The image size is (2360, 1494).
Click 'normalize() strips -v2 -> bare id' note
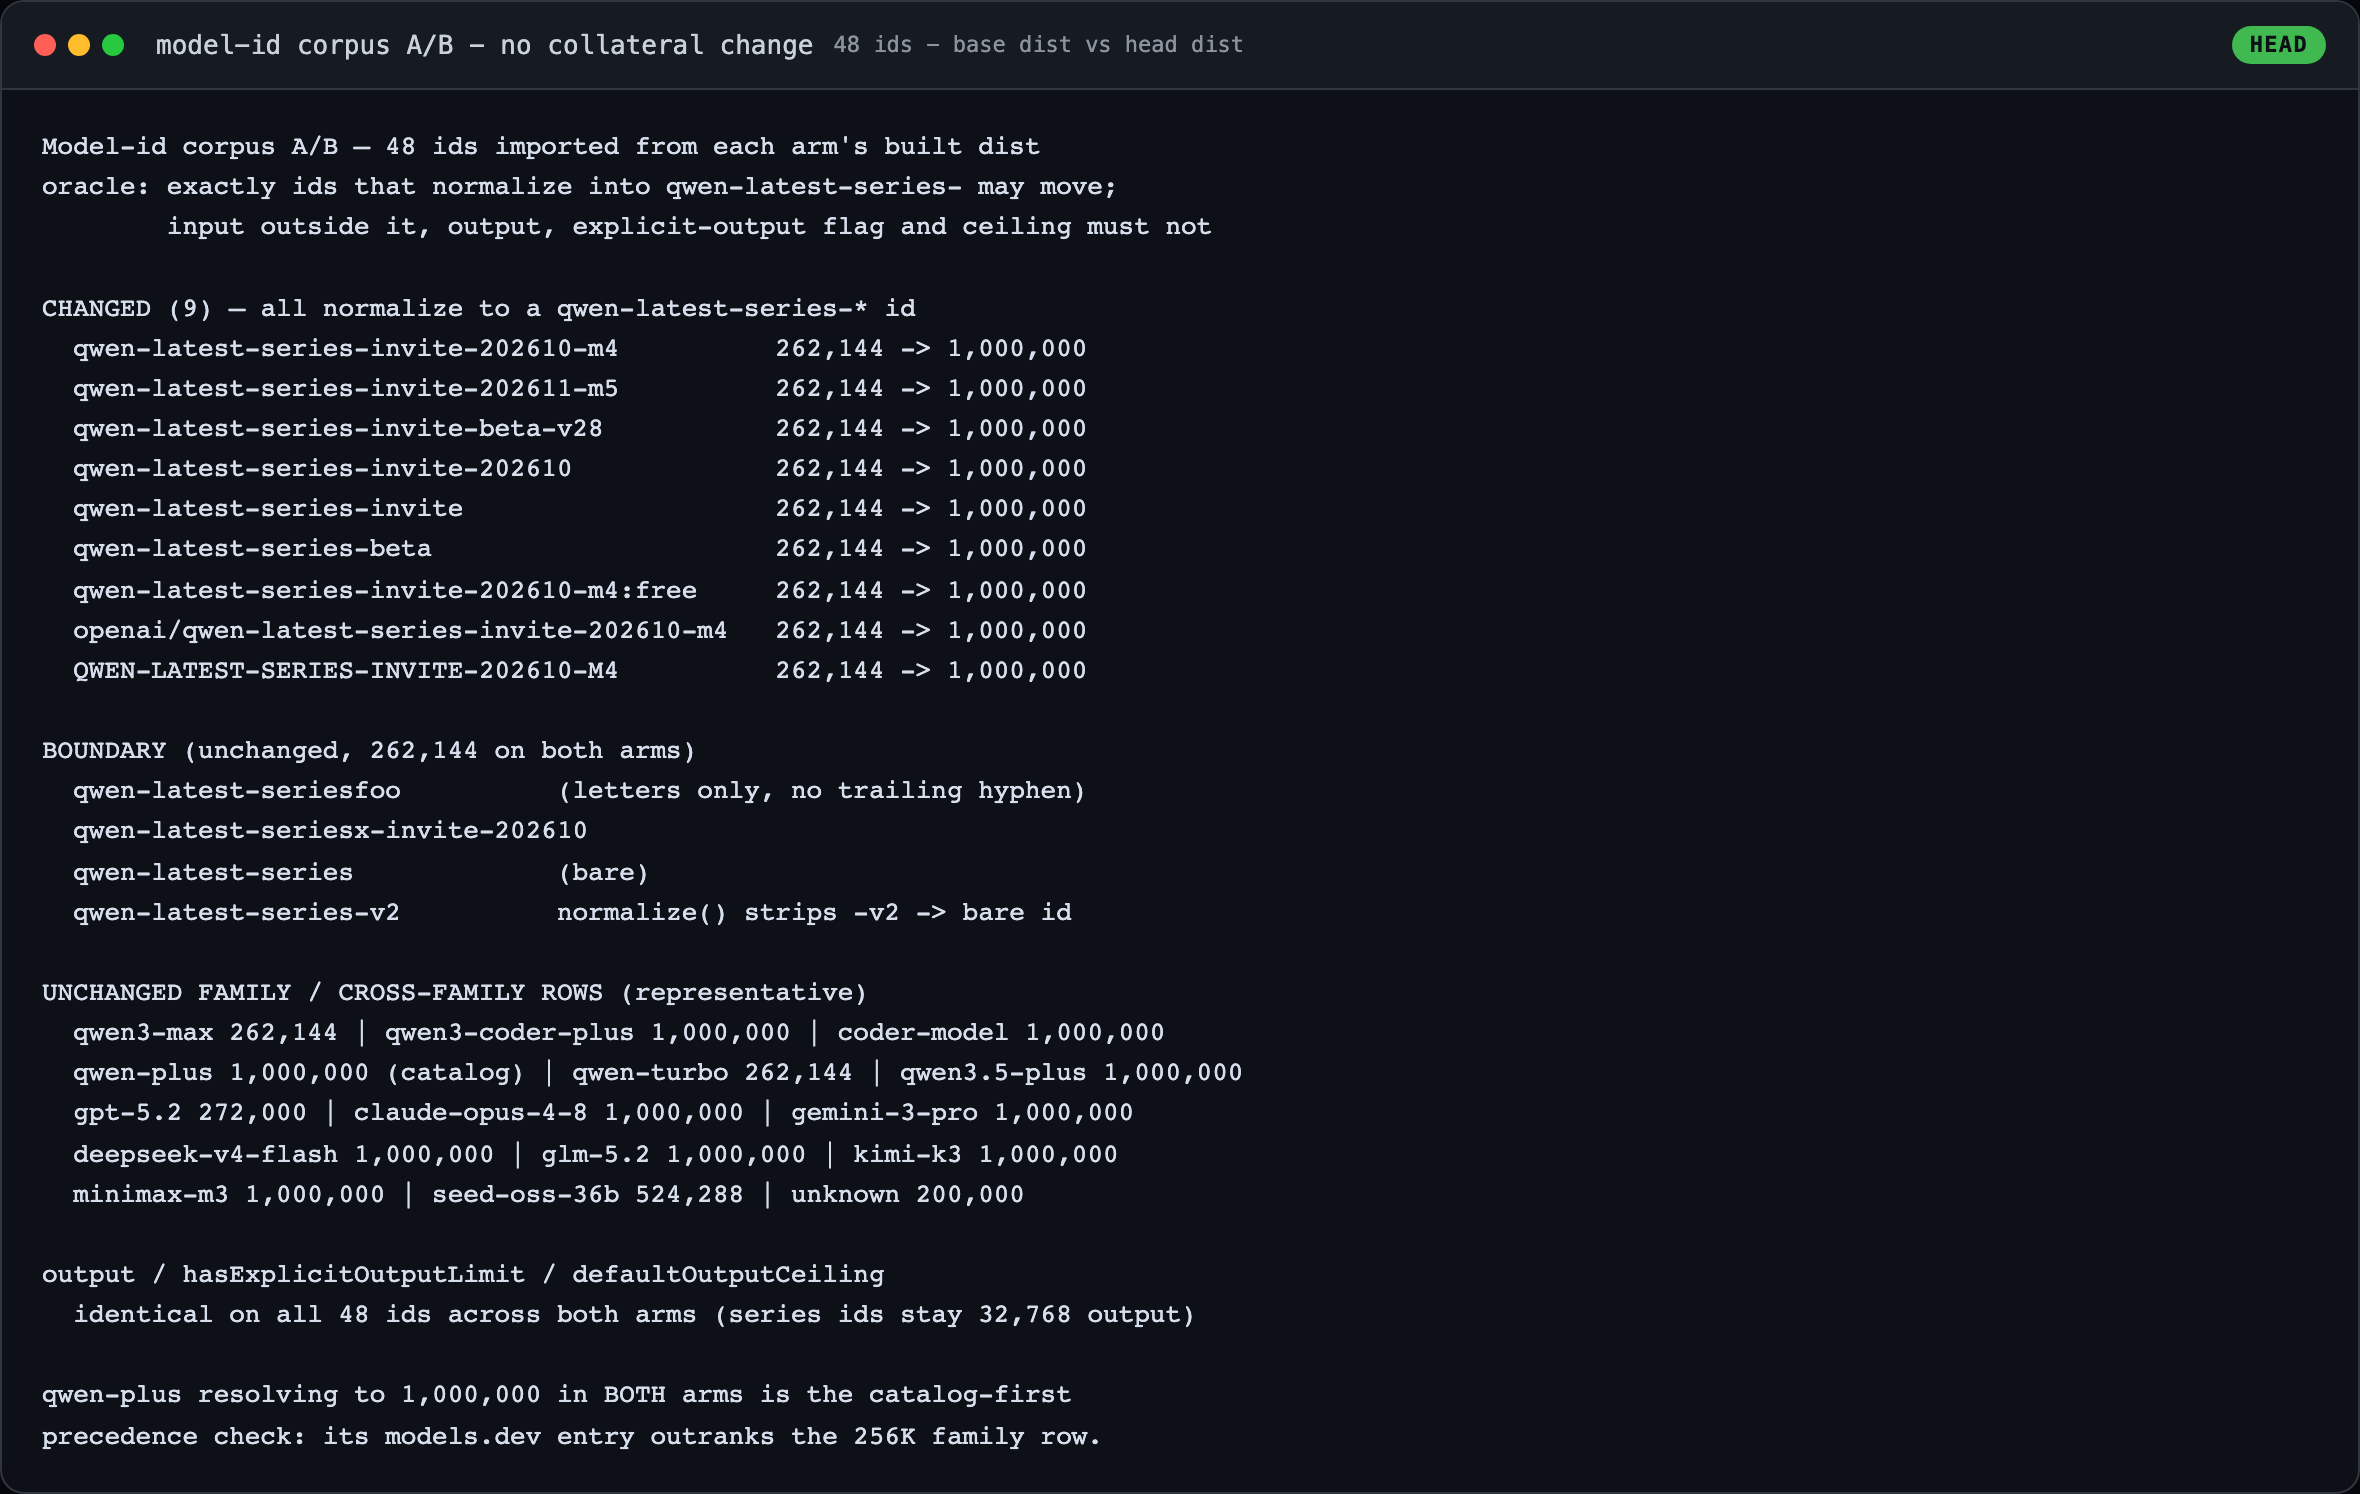tap(814, 912)
